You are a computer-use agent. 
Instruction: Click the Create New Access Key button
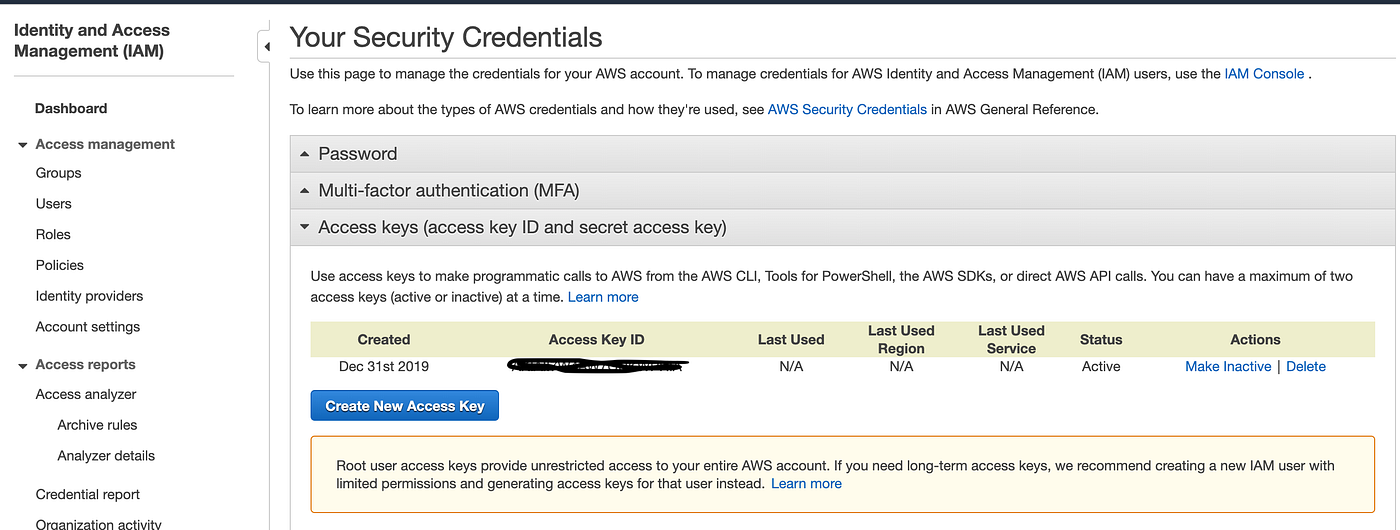tap(405, 406)
